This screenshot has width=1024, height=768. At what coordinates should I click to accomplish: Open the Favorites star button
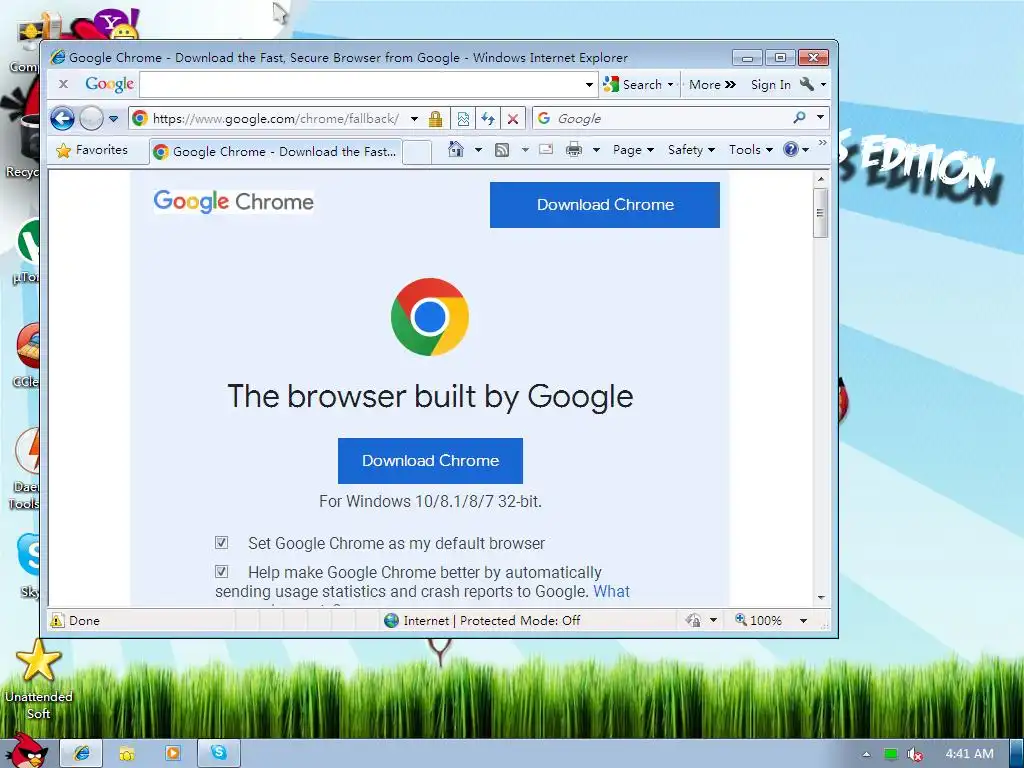[92, 150]
